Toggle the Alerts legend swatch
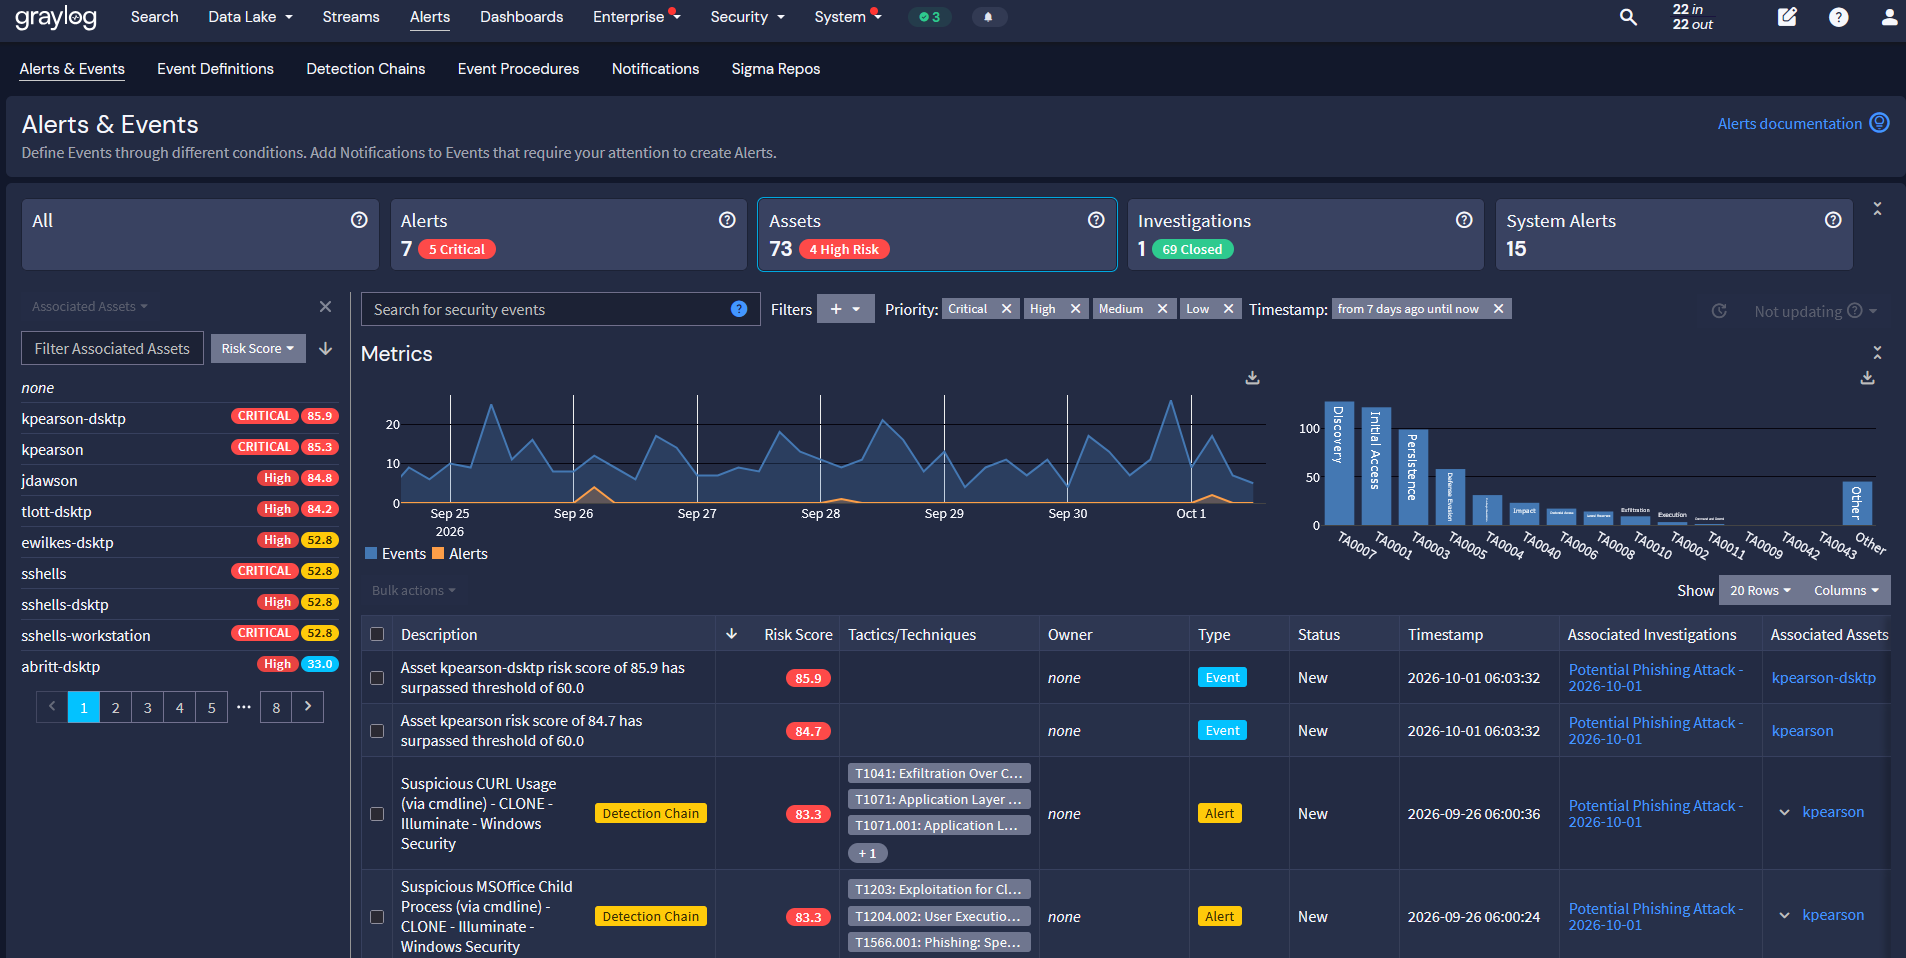 438,553
